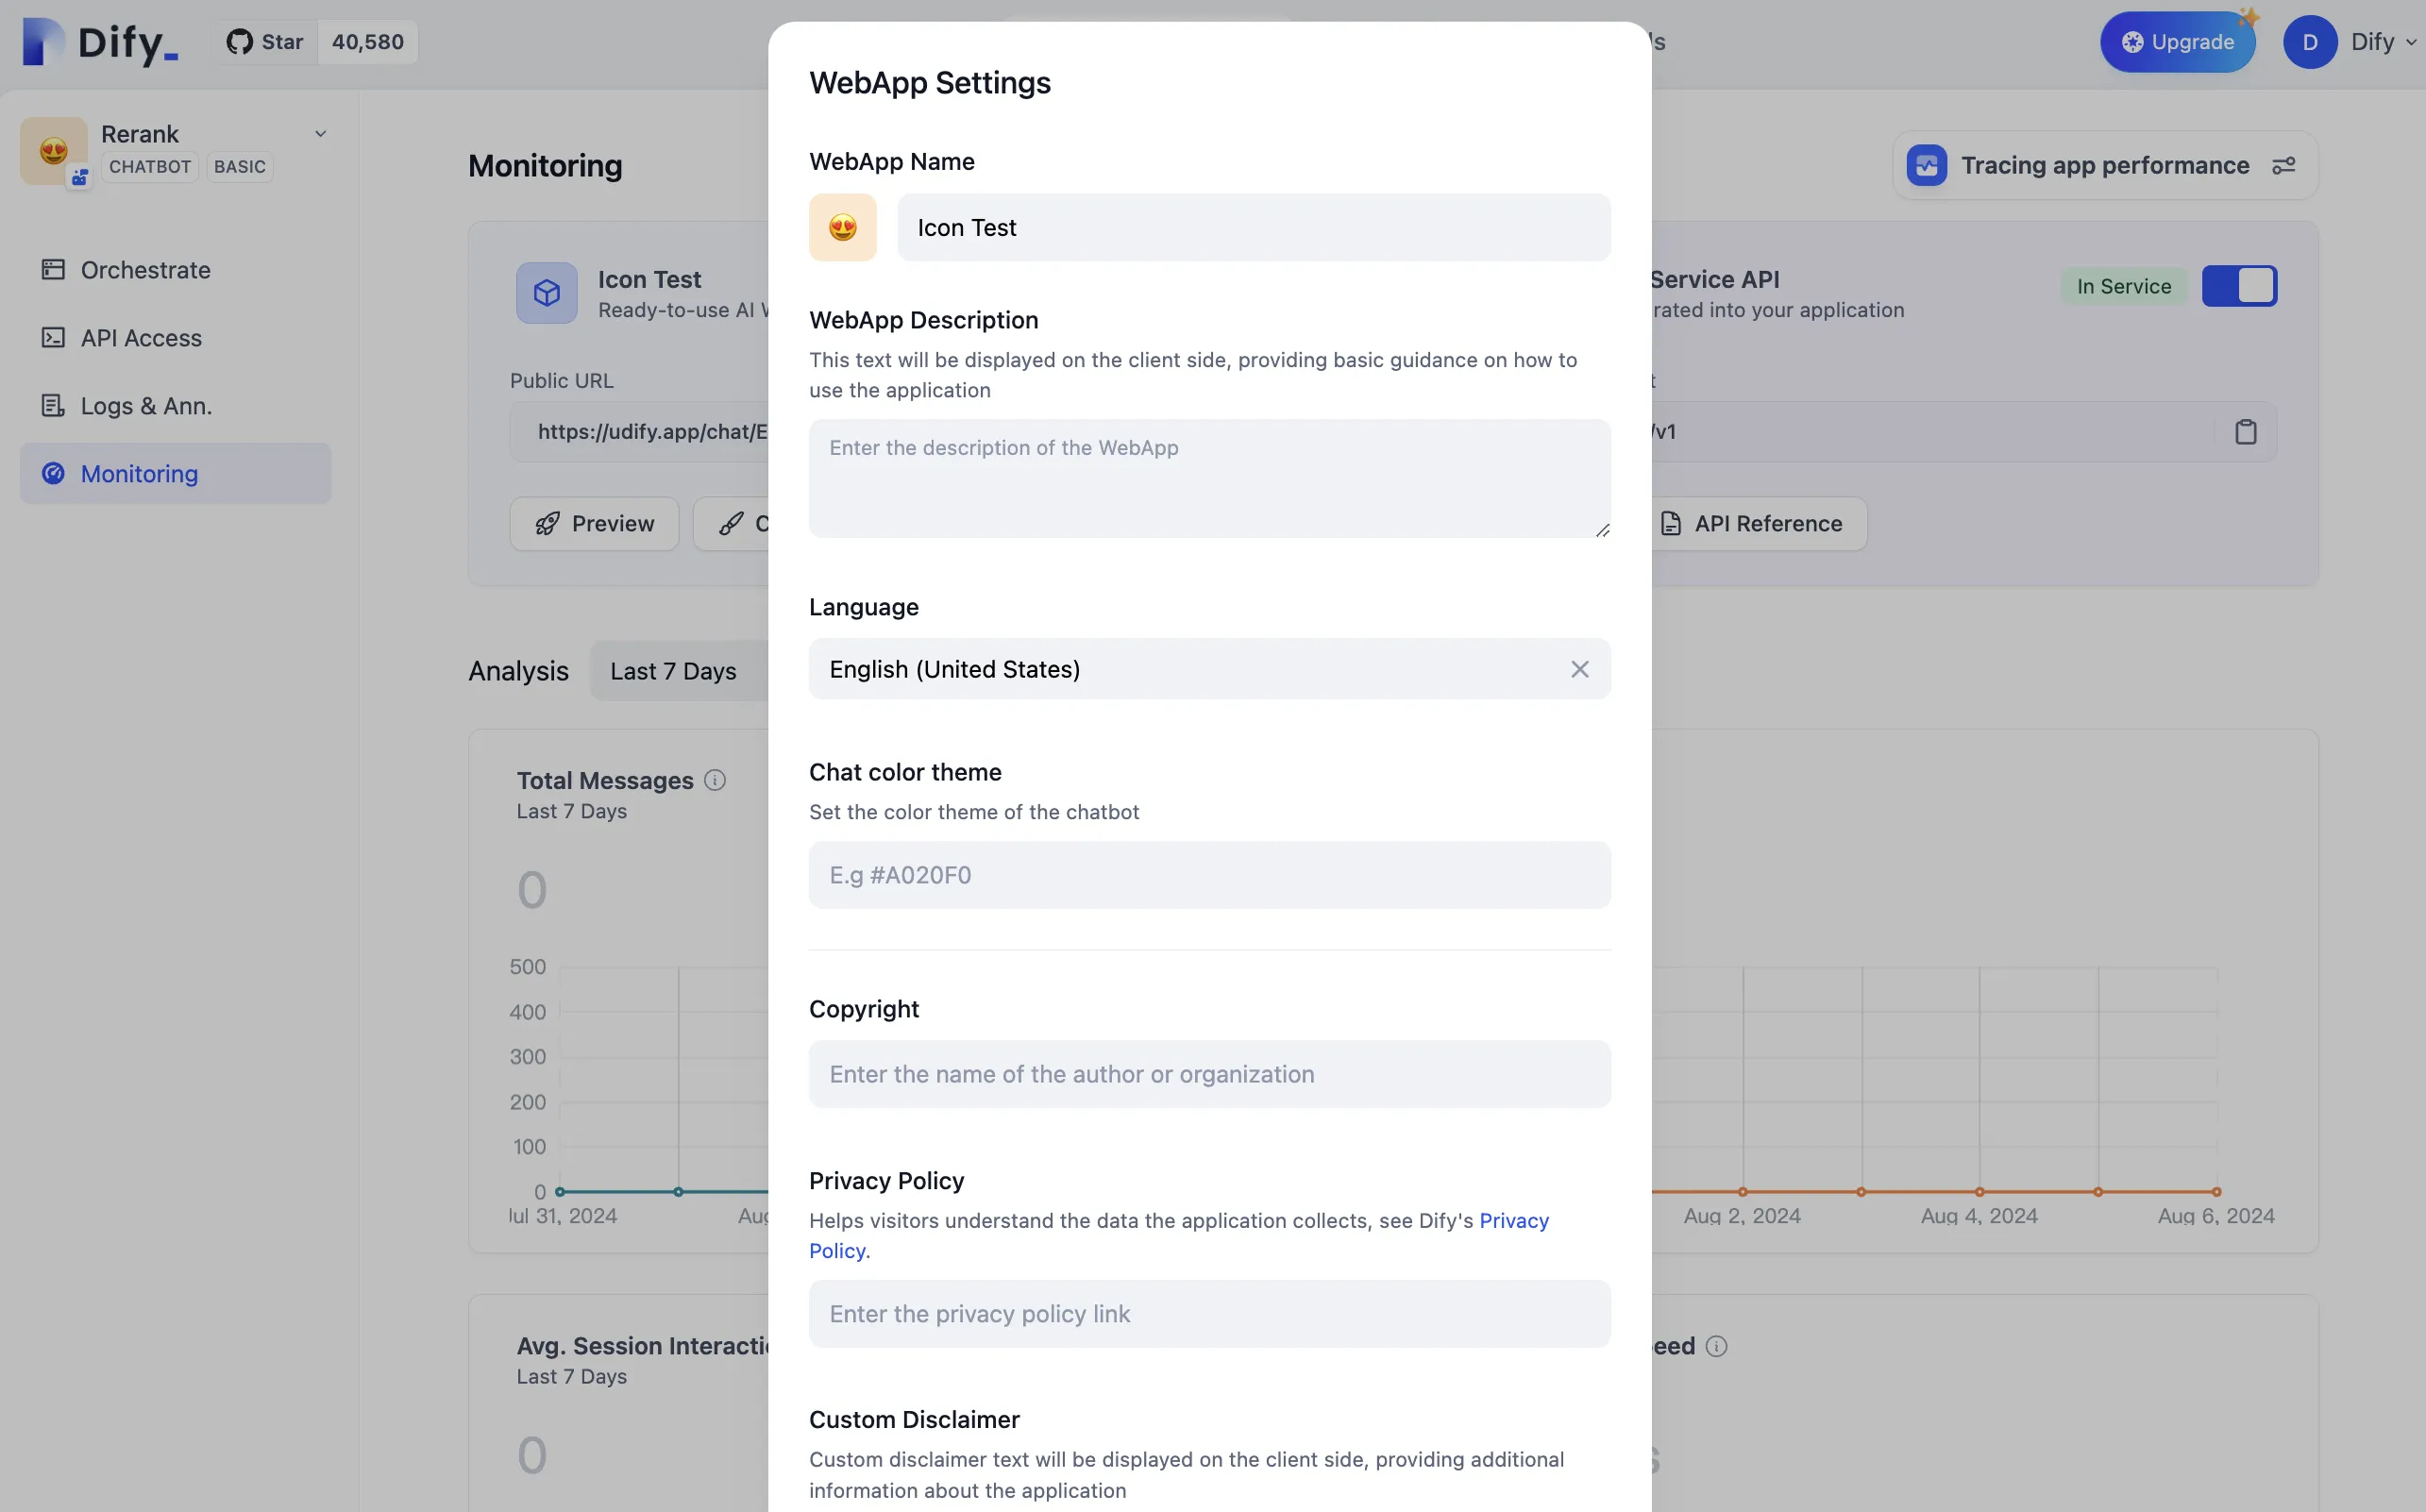Image resolution: width=2426 pixels, height=1512 pixels.
Task: Click the emoji icon beside WebApp Name
Action: pos(842,228)
